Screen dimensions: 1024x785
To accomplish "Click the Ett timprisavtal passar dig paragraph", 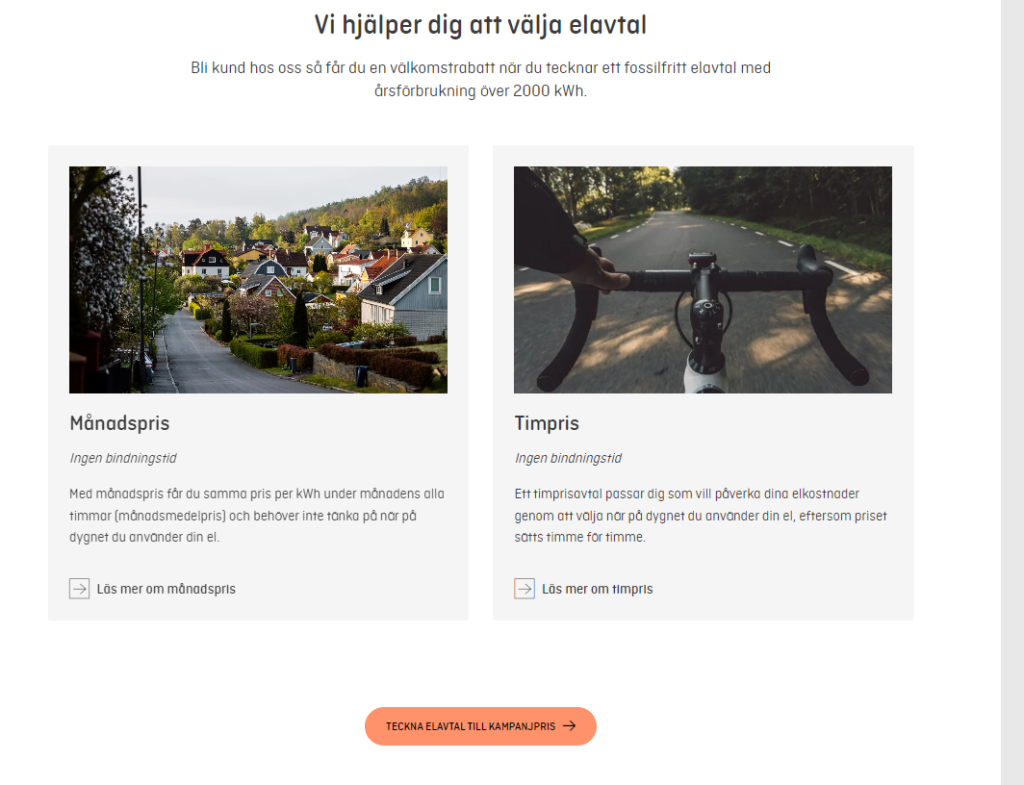I will pos(701,515).
